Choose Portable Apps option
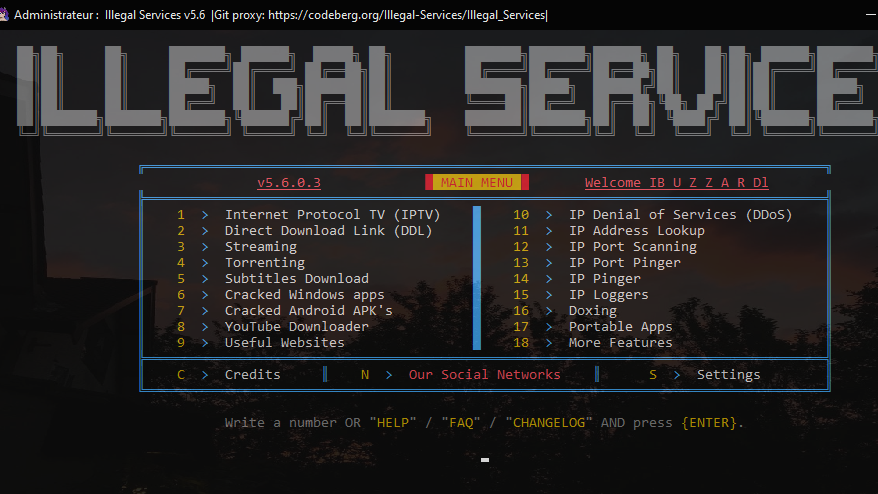878x494 pixels. (x=620, y=327)
